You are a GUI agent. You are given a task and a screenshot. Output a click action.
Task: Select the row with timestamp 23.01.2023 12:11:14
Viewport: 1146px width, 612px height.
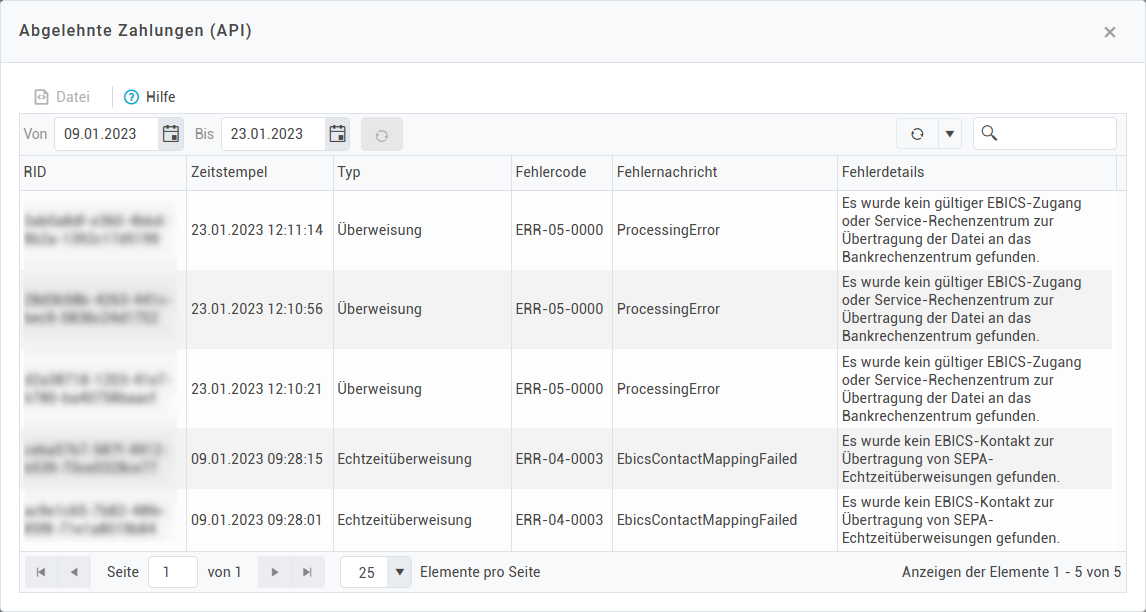(257, 230)
